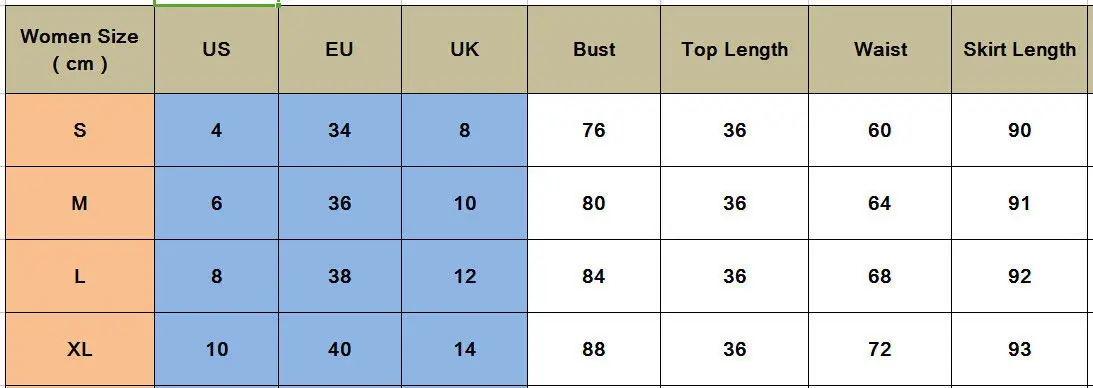
Task: Select the Waist column header
Action: (x=880, y=49)
